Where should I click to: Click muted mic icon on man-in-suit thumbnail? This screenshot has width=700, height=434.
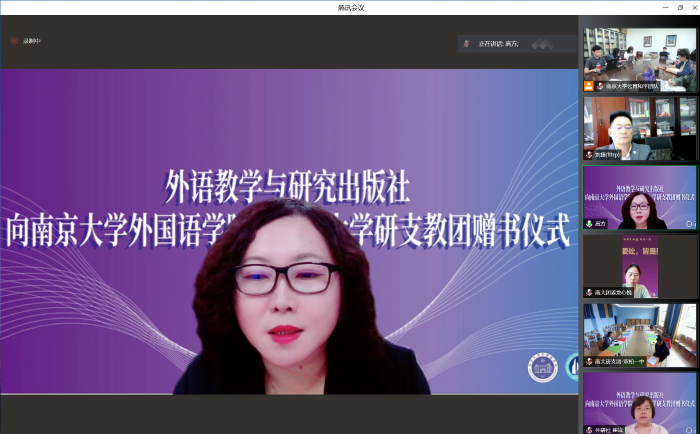589,155
